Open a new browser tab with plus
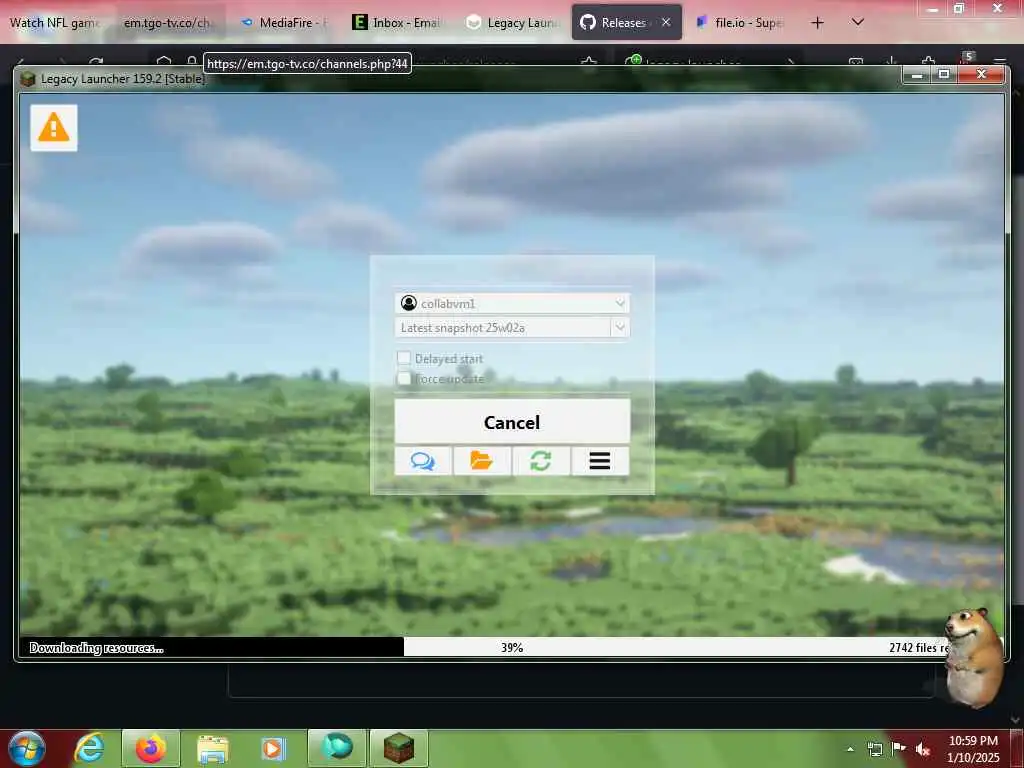The width and height of the screenshot is (1024, 768). coord(817,23)
